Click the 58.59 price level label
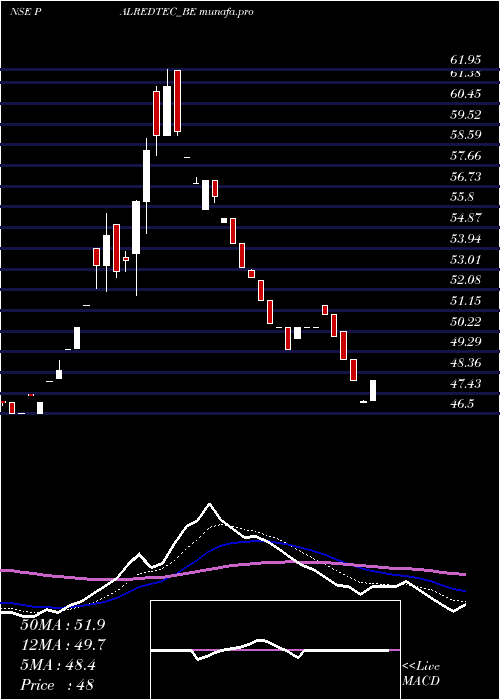 (465, 135)
